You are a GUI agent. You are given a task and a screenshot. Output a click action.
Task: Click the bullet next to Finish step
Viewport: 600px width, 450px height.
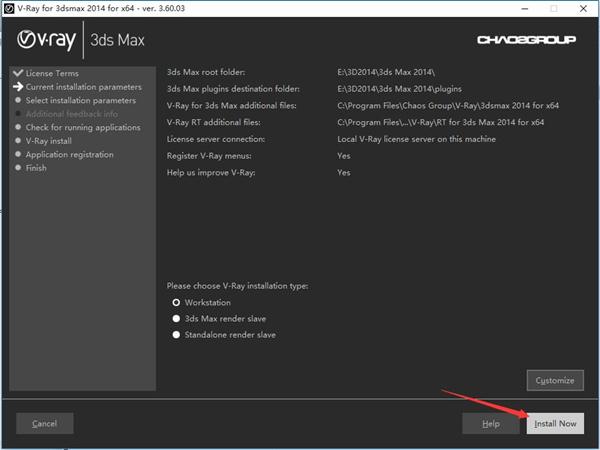pyautogui.click(x=18, y=168)
